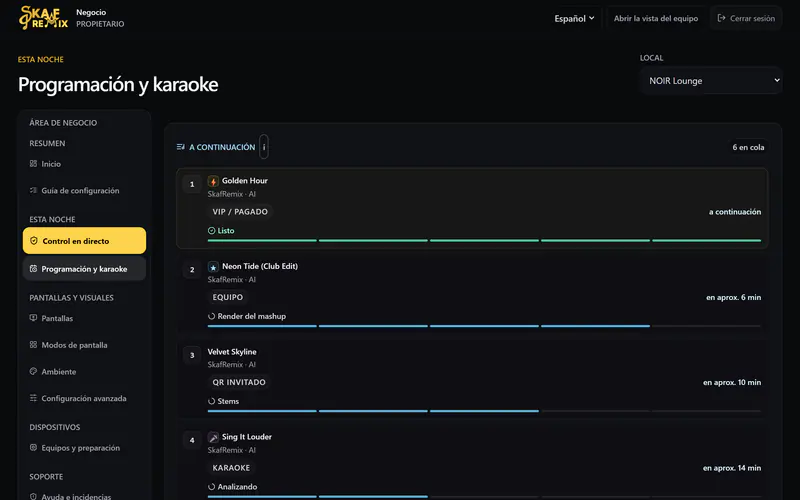Open Modos de pantalla
Screen dimensions: 800x500
tap(84, 345)
